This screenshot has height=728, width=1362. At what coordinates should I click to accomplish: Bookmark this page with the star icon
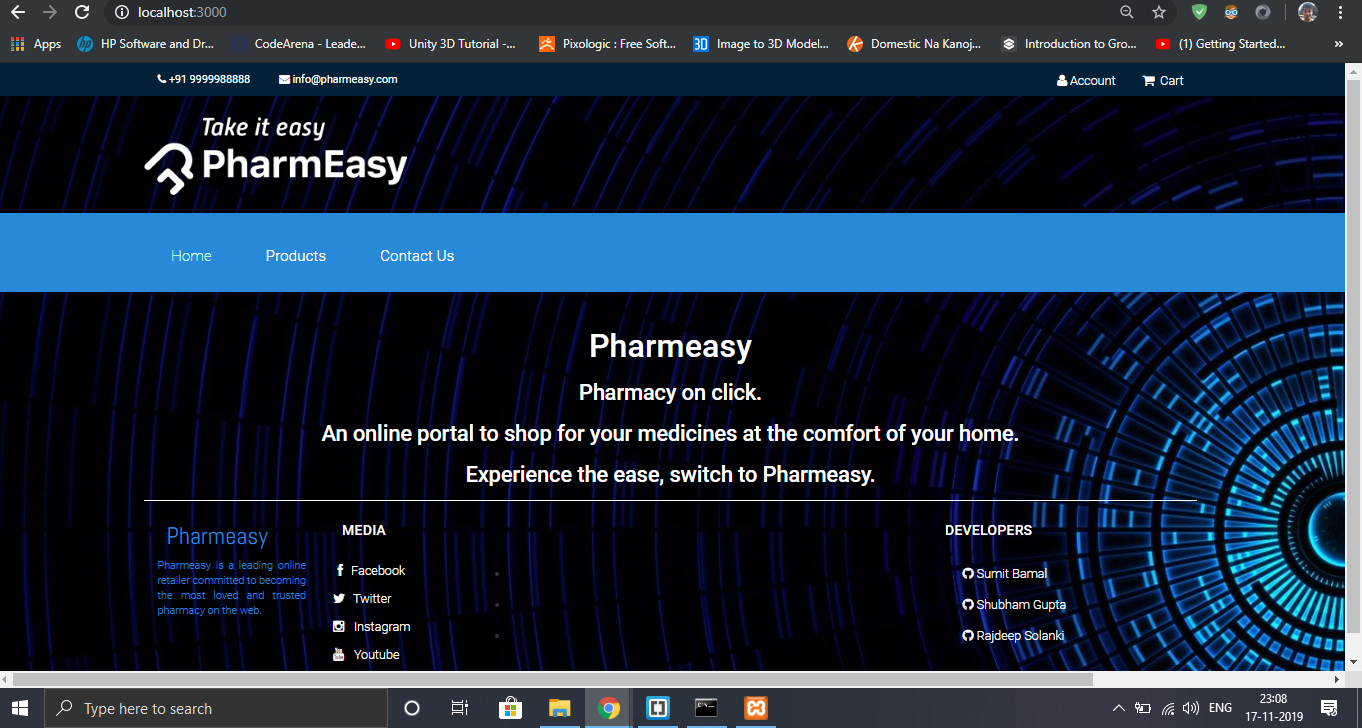(1159, 12)
